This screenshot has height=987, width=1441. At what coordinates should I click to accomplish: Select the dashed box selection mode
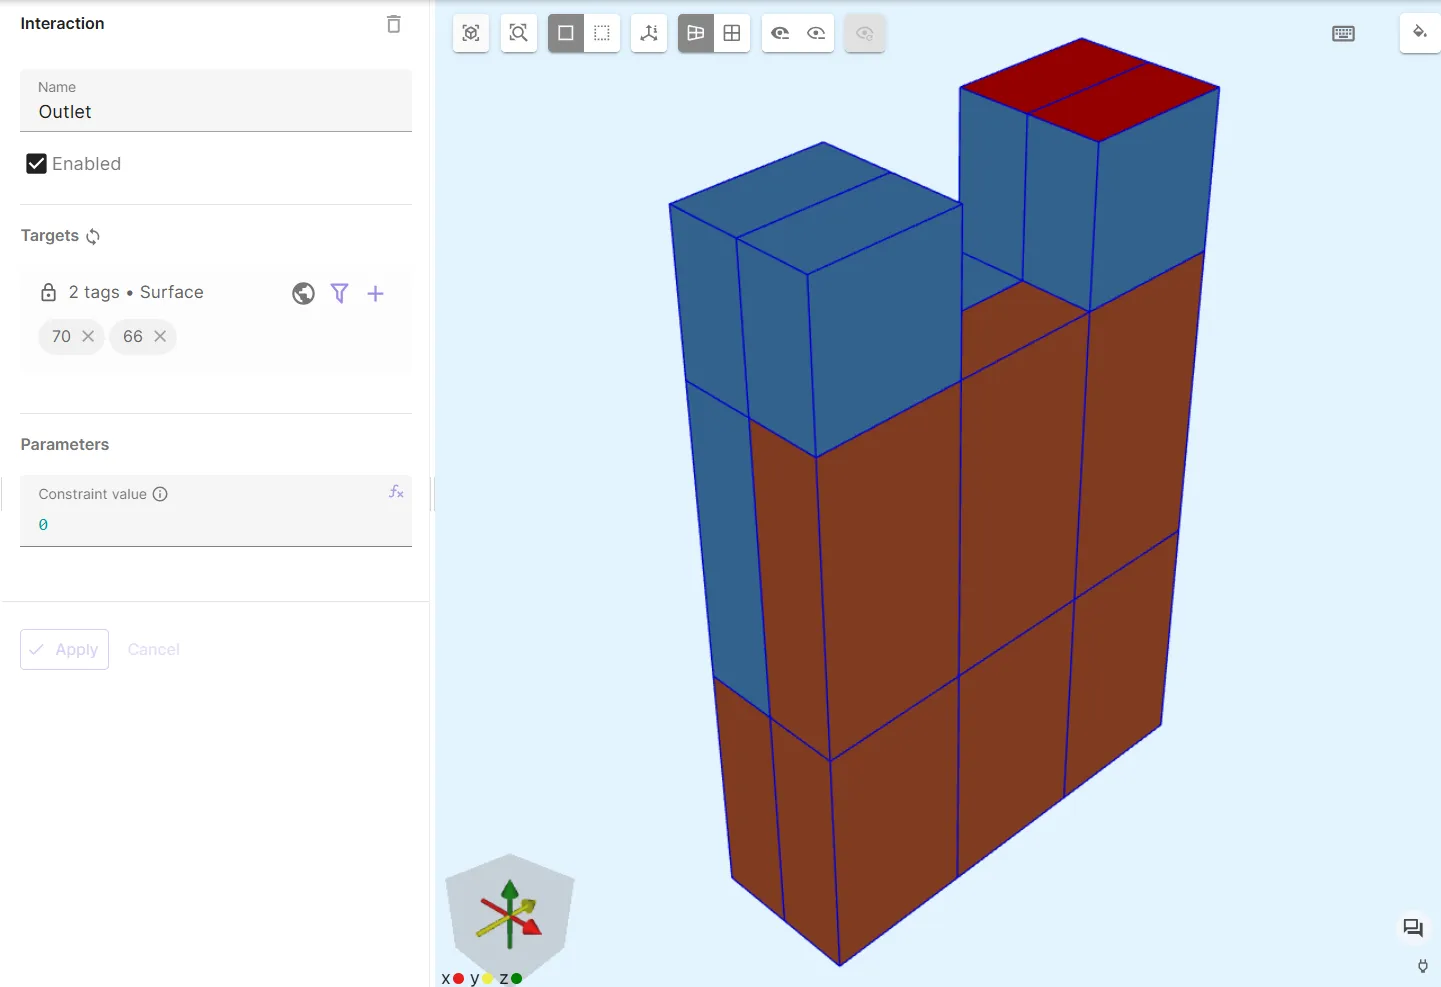[x=602, y=33]
